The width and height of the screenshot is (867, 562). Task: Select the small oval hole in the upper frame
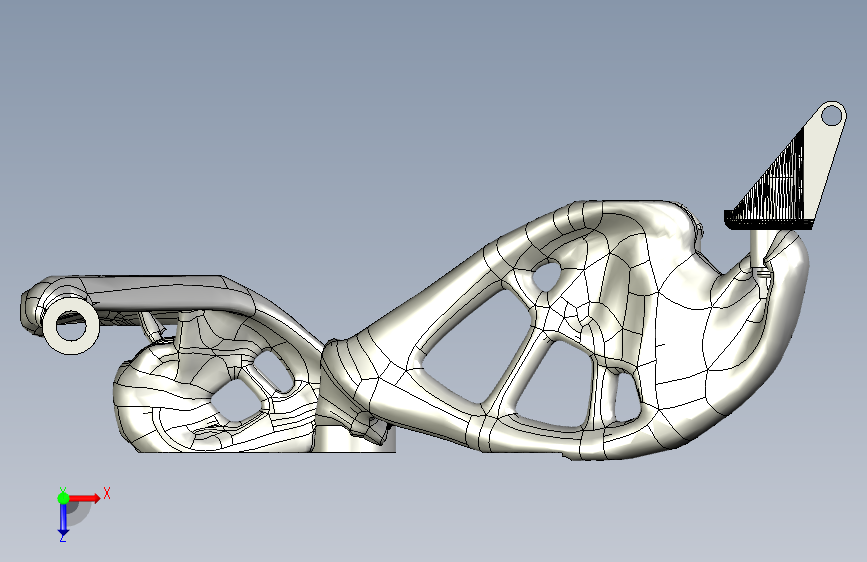(547, 275)
